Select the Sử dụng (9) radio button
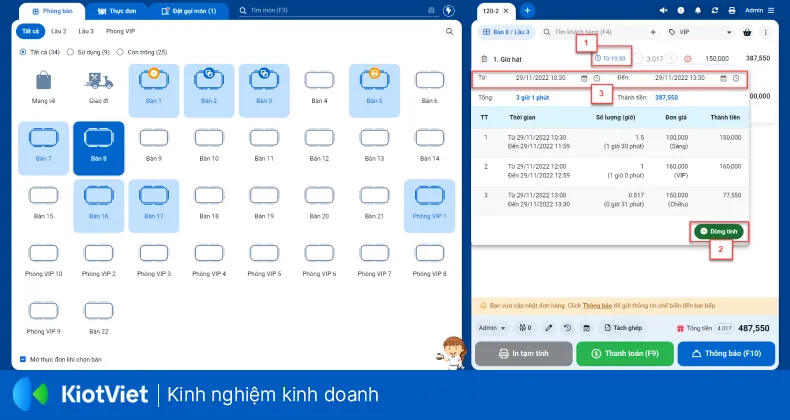 pyautogui.click(x=70, y=52)
